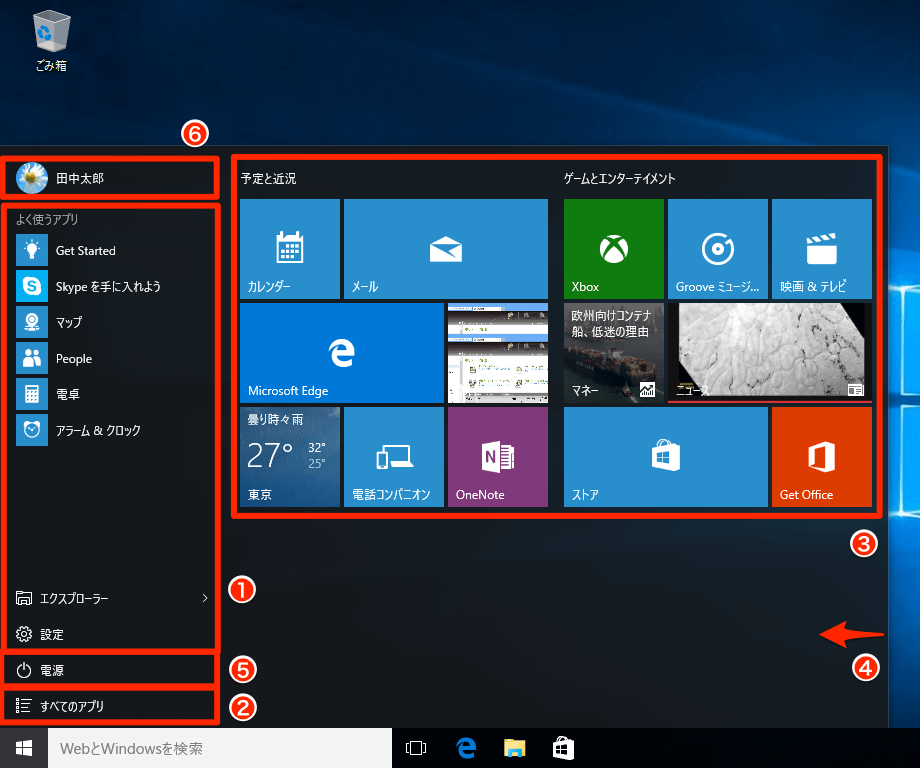Show すべてのアプリ list
This screenshot has height=768, width=920.
pyautogui.click(x=110, y=706)
